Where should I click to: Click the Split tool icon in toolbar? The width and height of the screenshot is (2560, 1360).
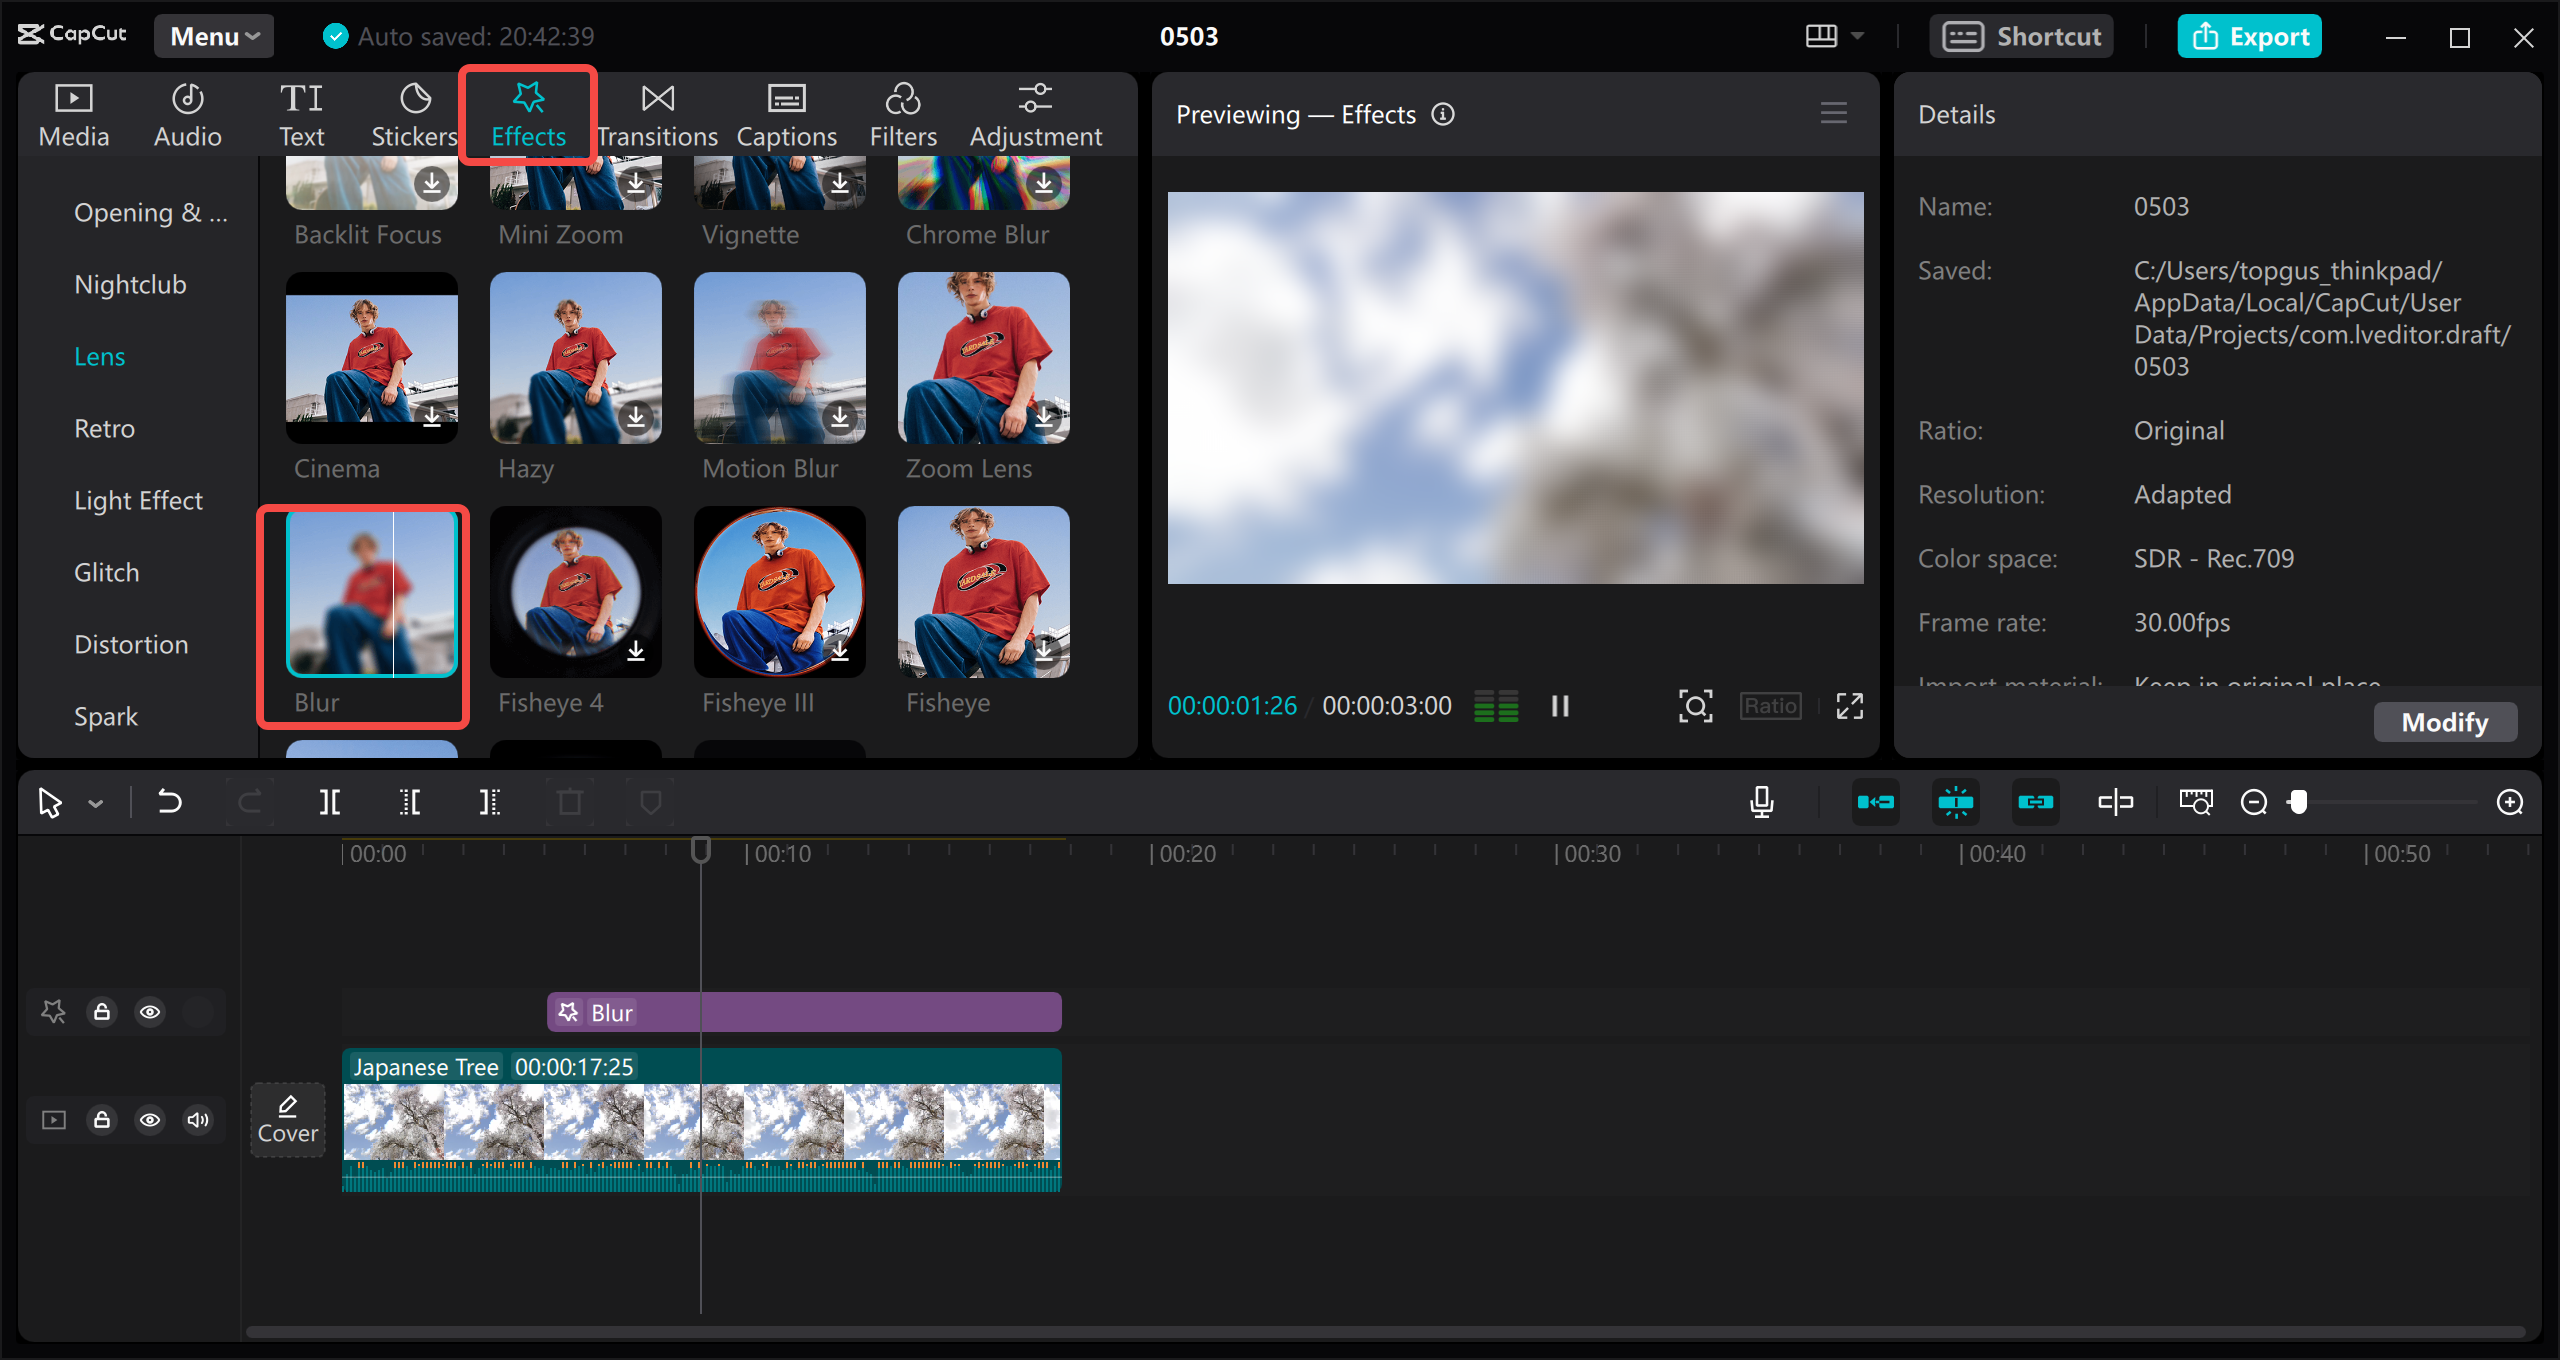click(332, 803)
